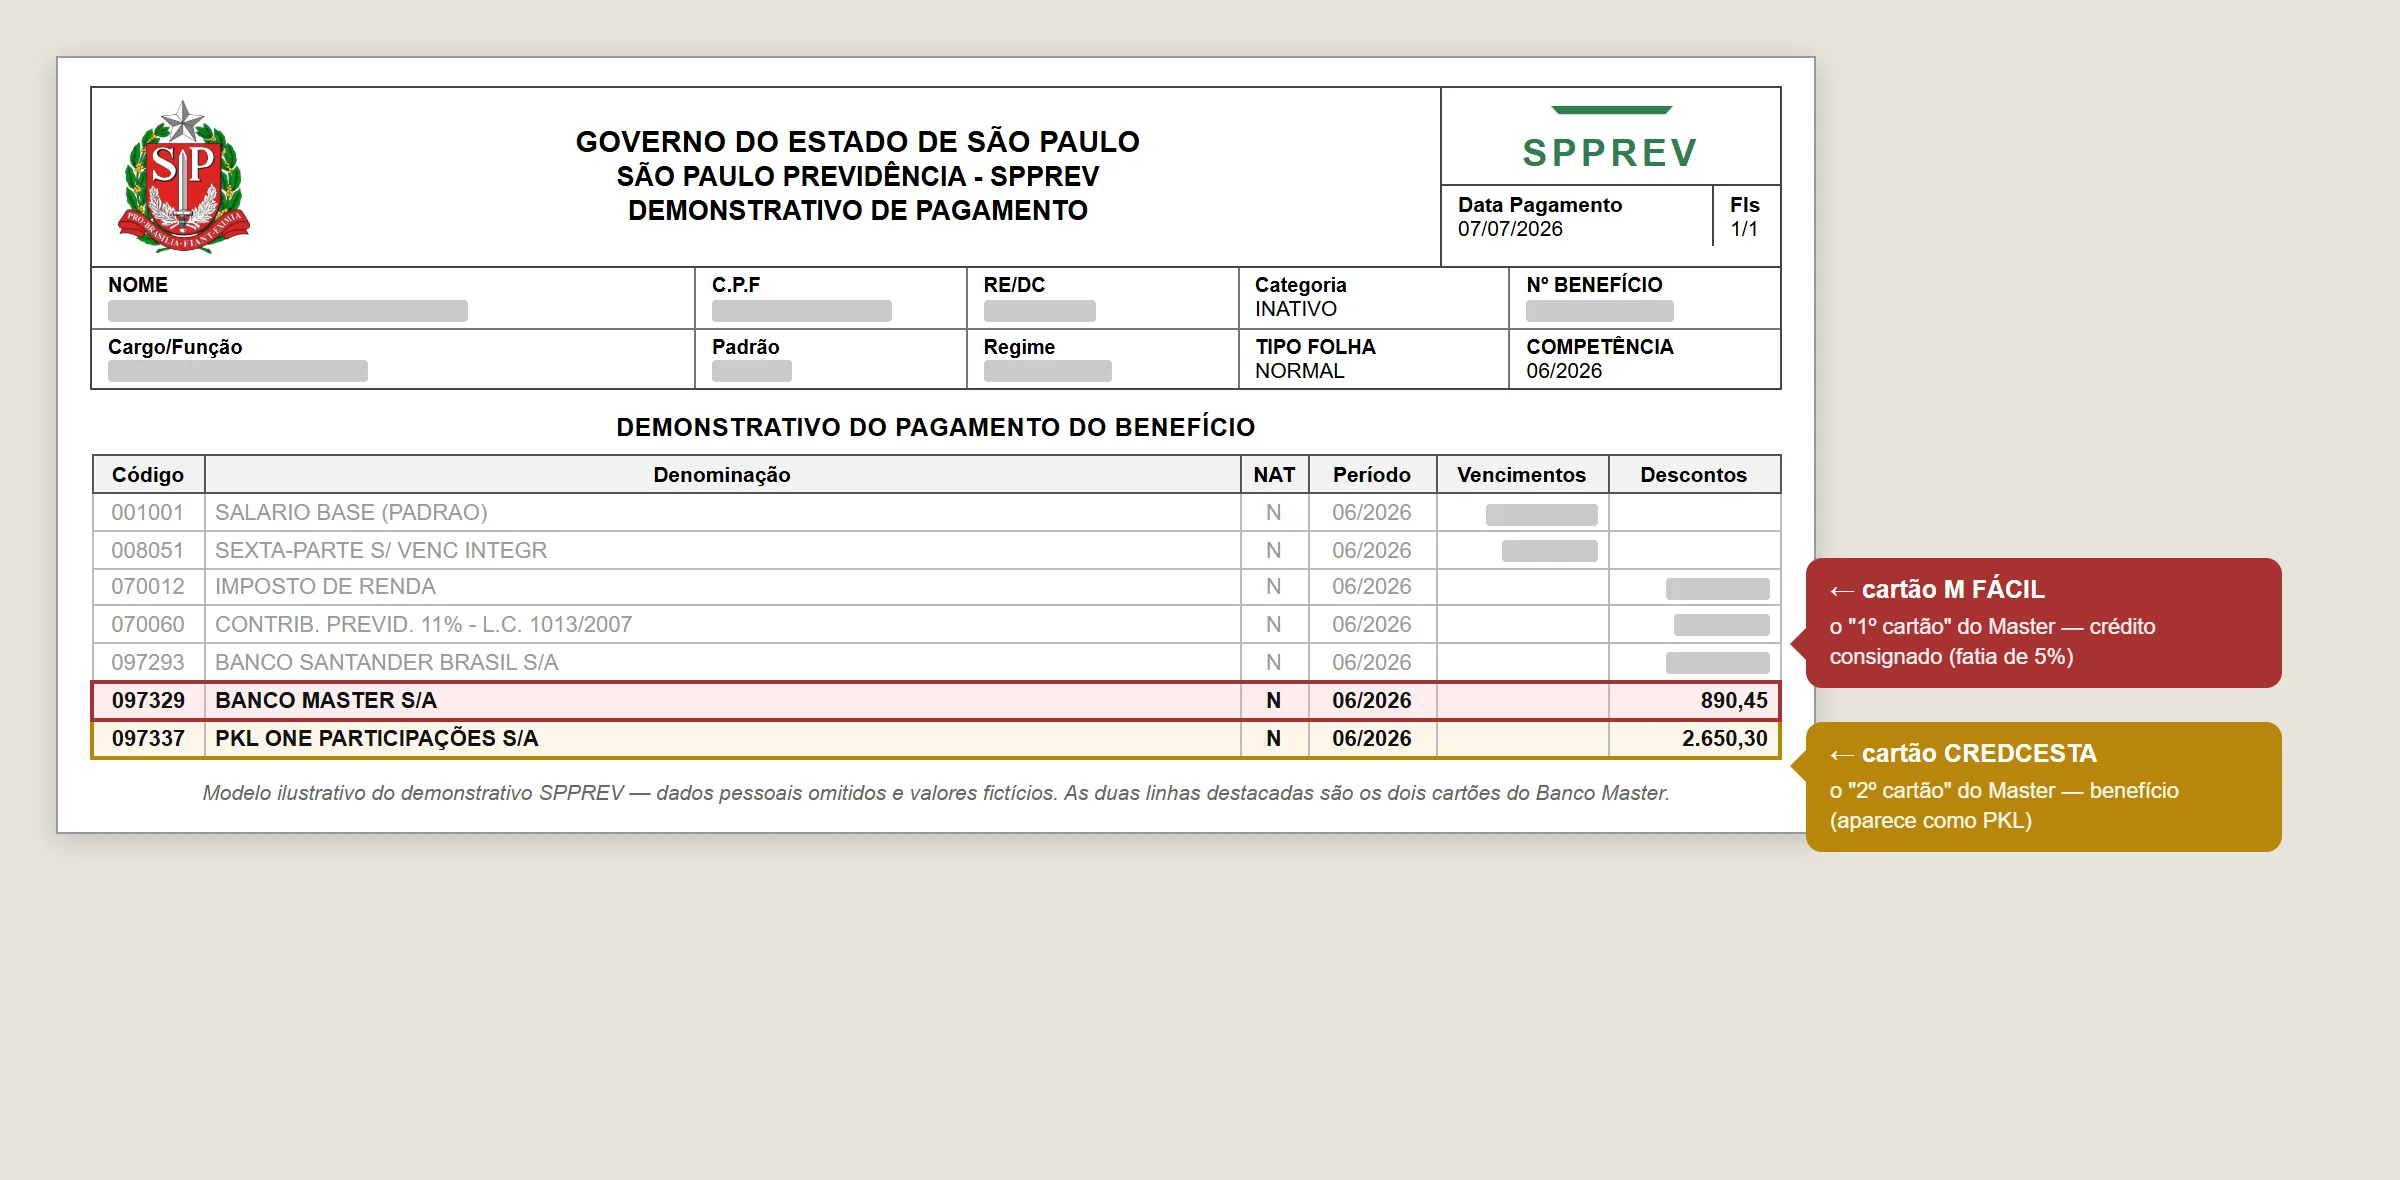Click the NAT column header
Image resolution: width=2400 pixels, height=1180 pixels.
pos(1274,475)
